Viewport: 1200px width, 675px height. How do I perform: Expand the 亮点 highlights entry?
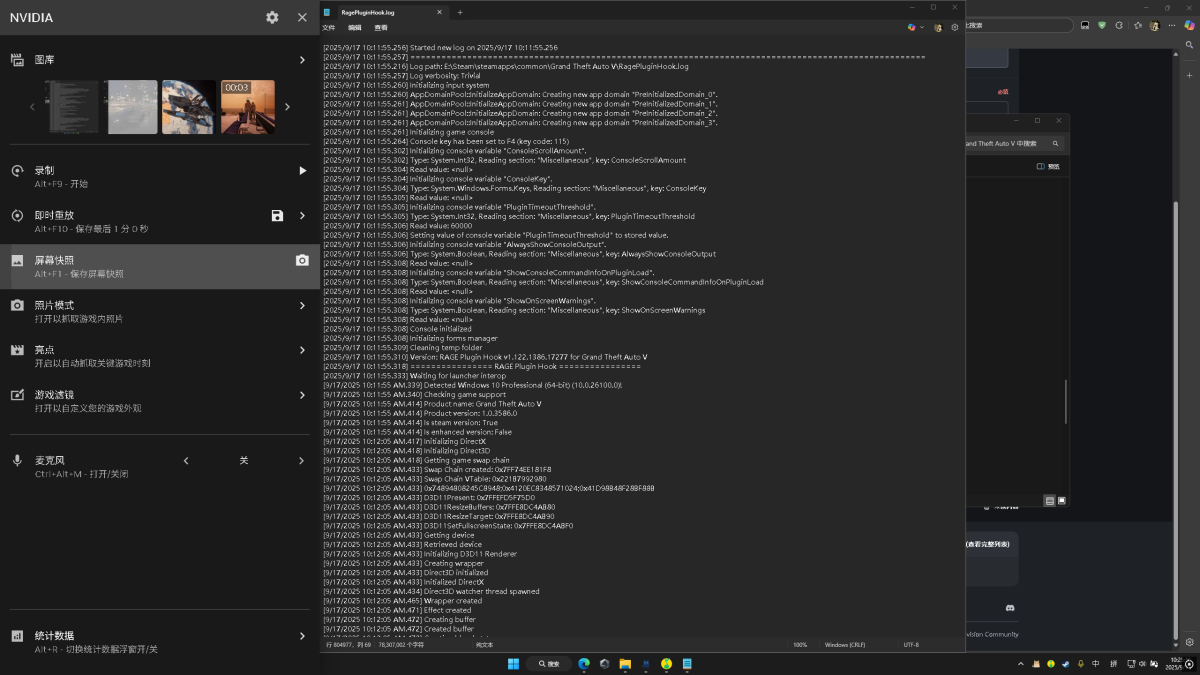[x=302, y=350]
